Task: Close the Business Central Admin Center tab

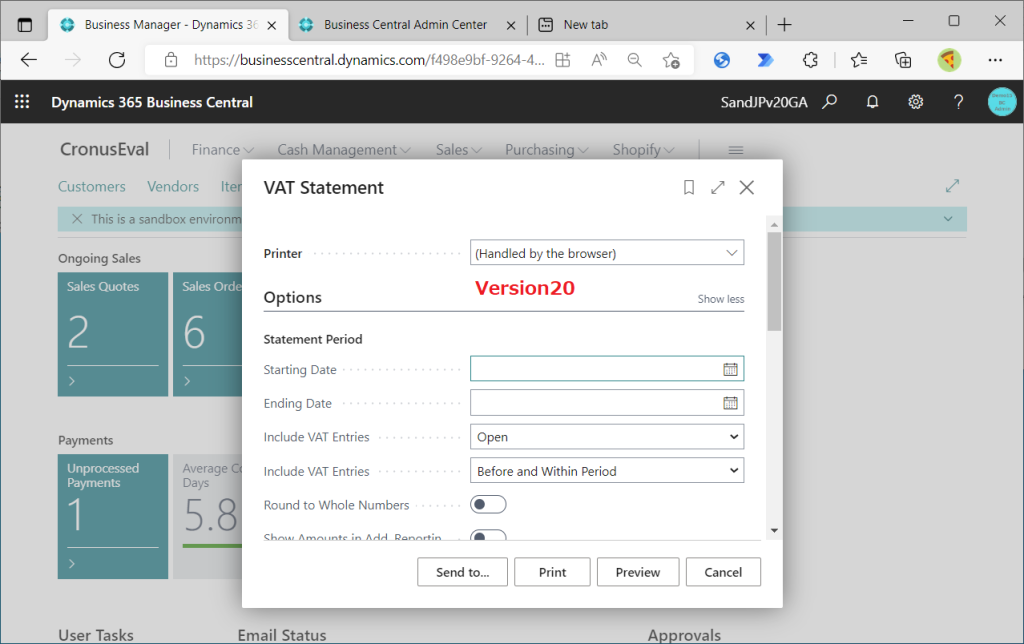Action: [x=511, y=25]
